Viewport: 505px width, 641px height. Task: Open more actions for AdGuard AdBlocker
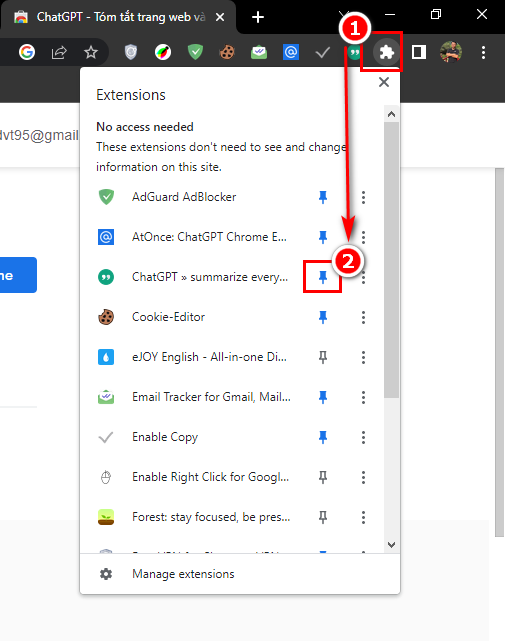(363, 197)
